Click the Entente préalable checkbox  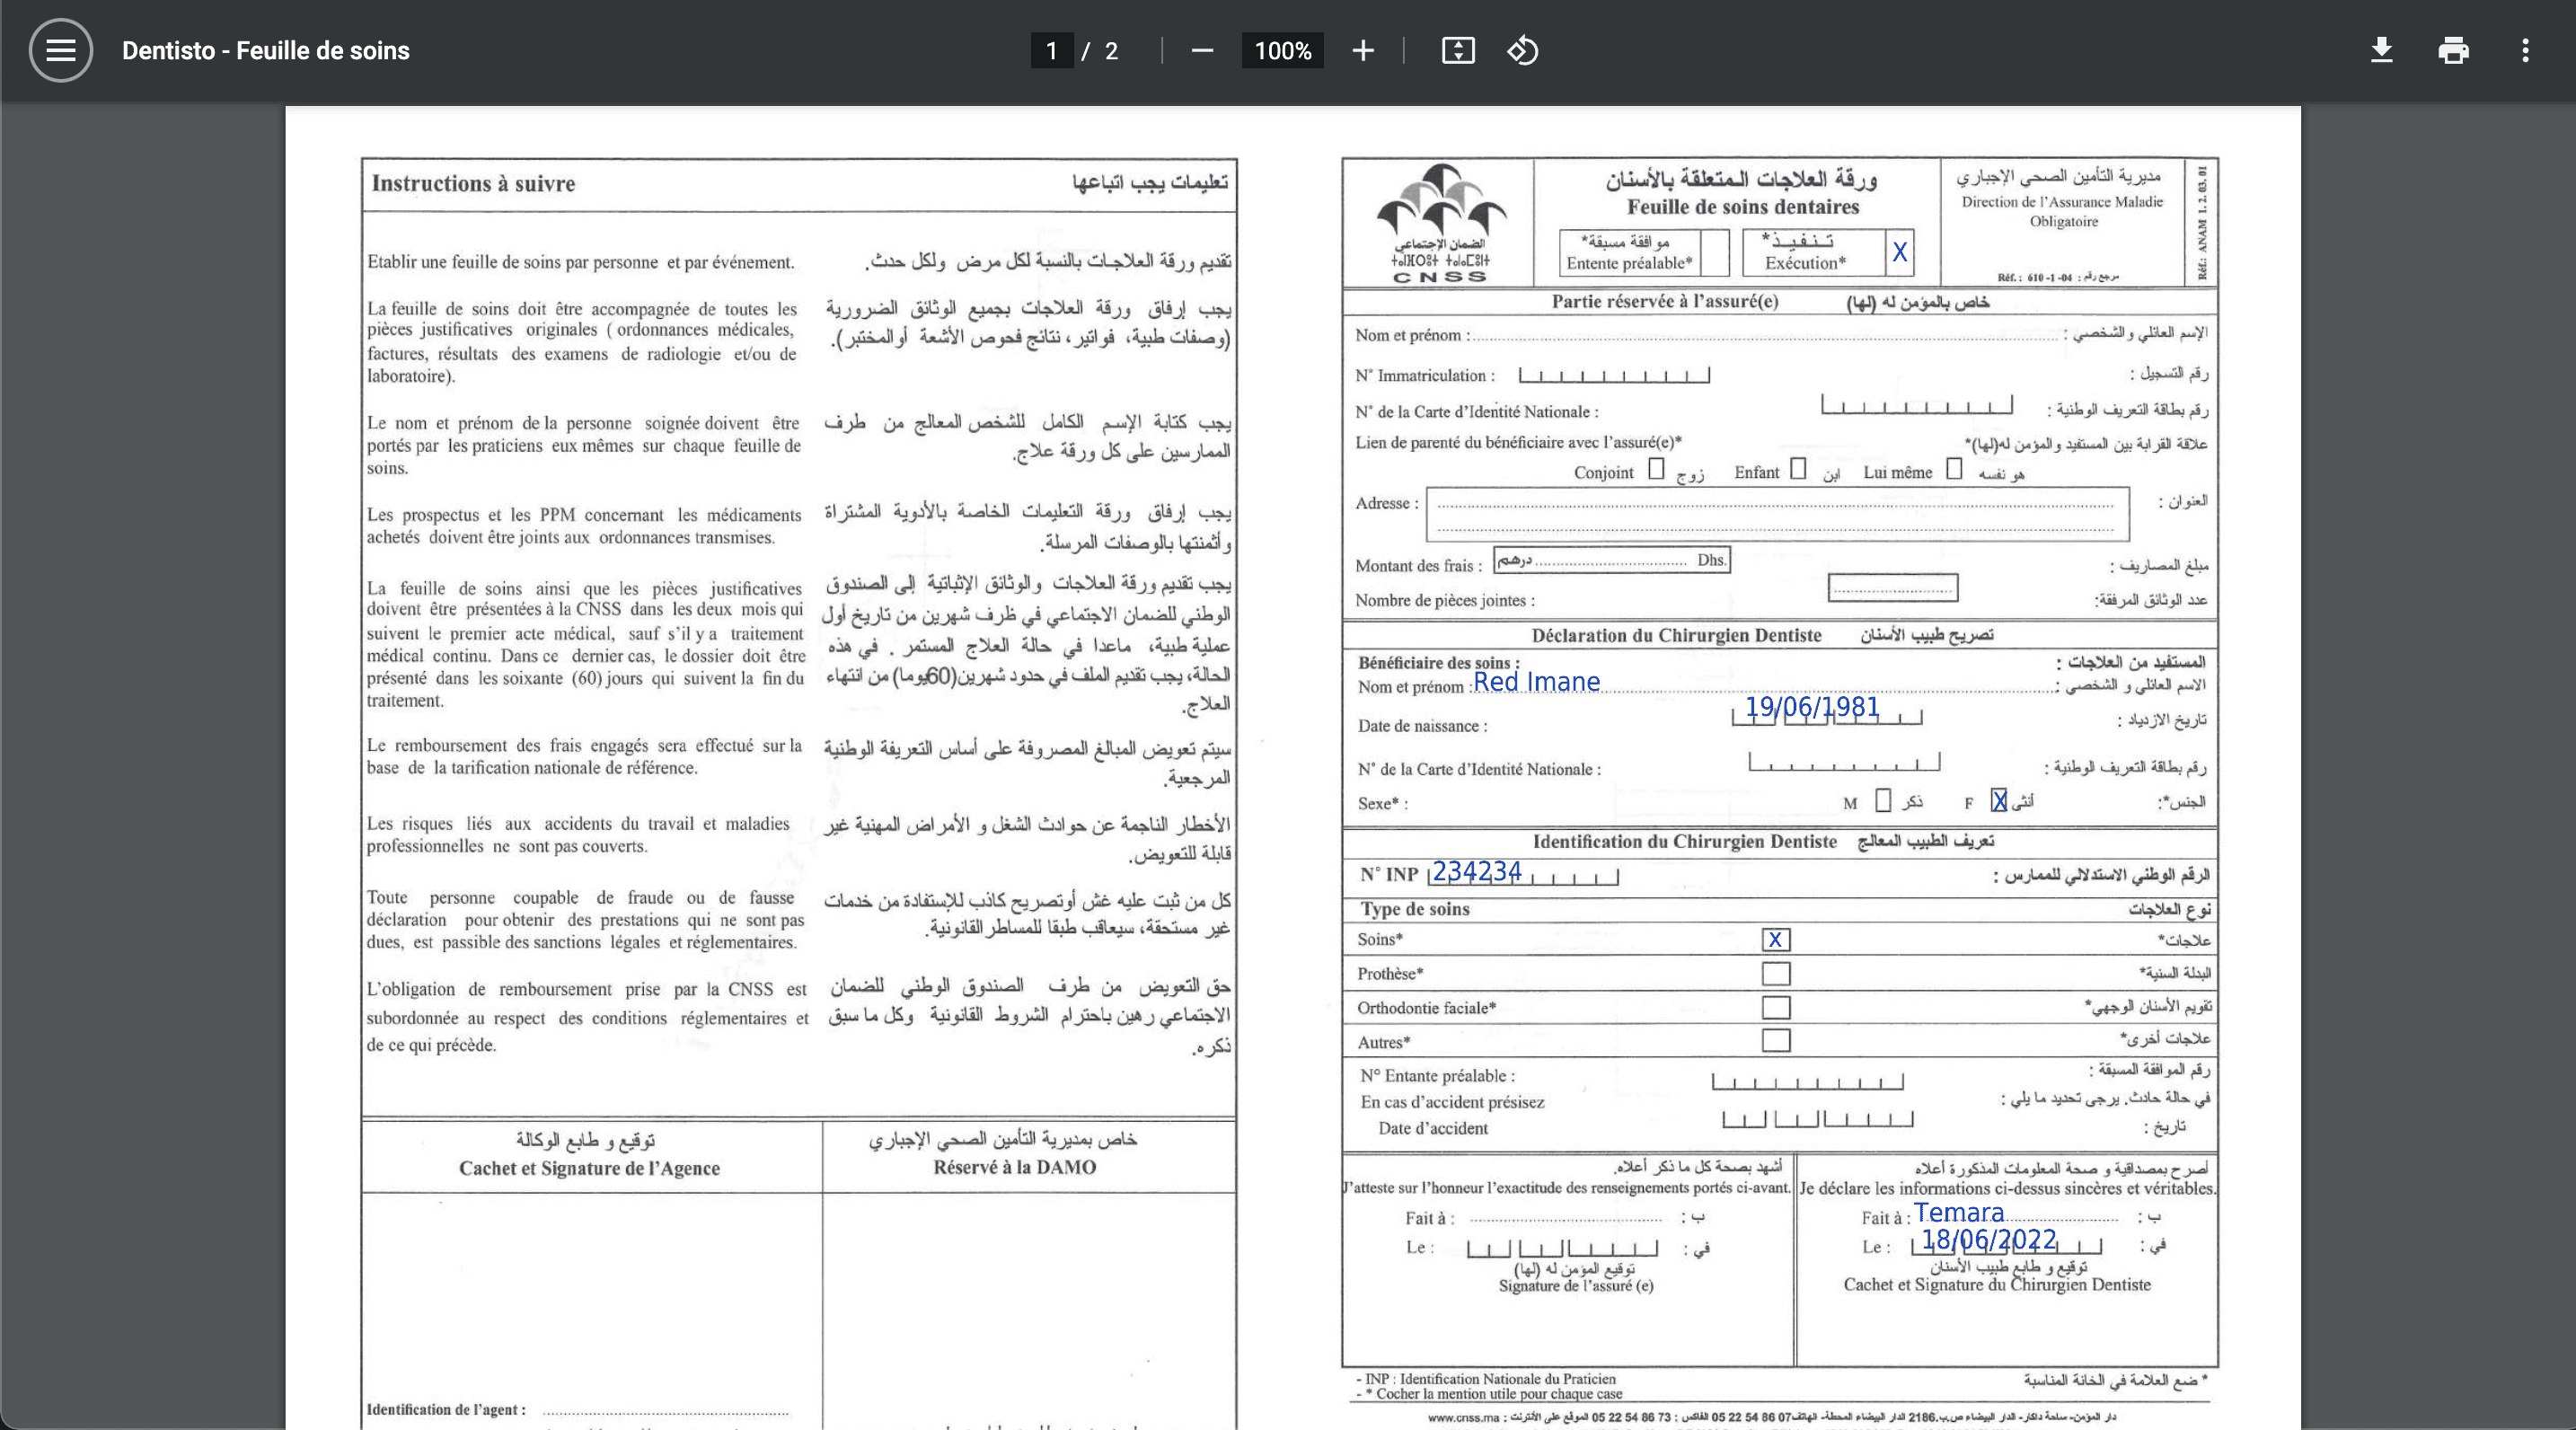click(1716, 252)
